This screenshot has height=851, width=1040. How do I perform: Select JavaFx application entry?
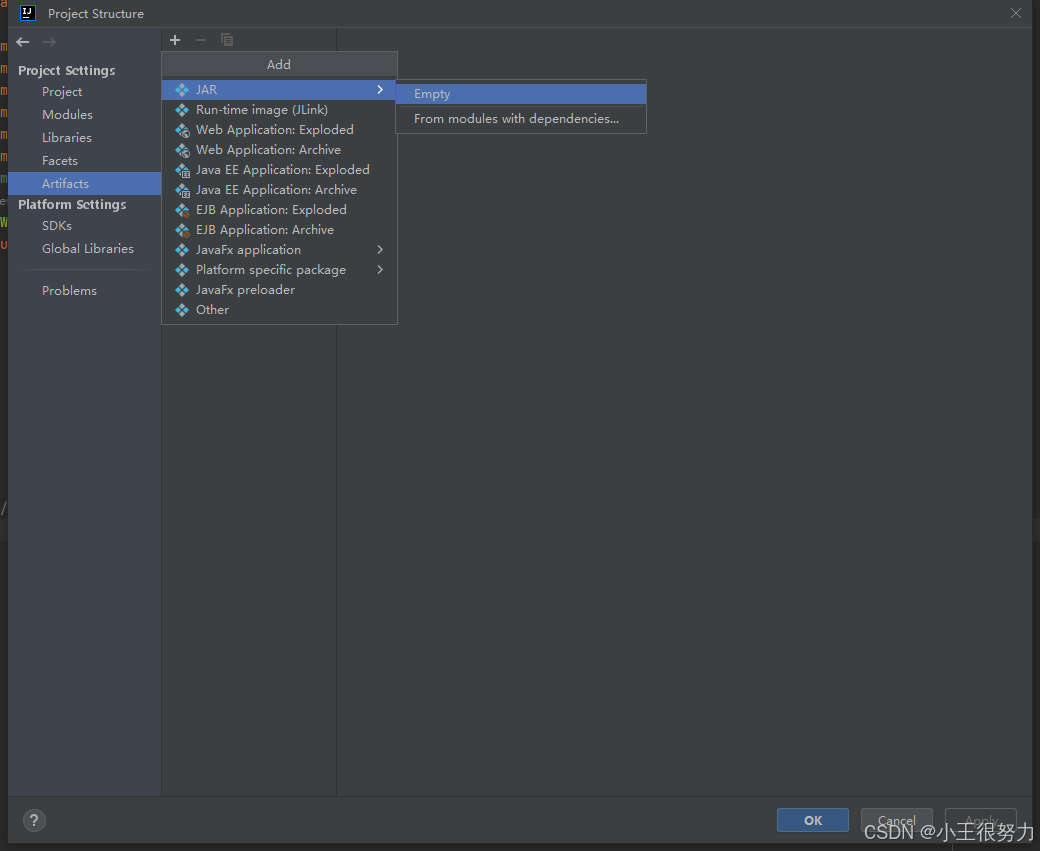[x=279, y=249]
